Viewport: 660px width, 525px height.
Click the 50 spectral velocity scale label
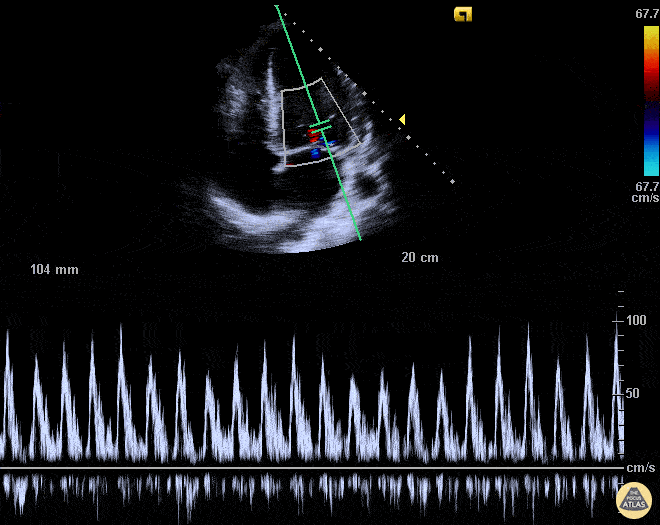coord(633,393)
